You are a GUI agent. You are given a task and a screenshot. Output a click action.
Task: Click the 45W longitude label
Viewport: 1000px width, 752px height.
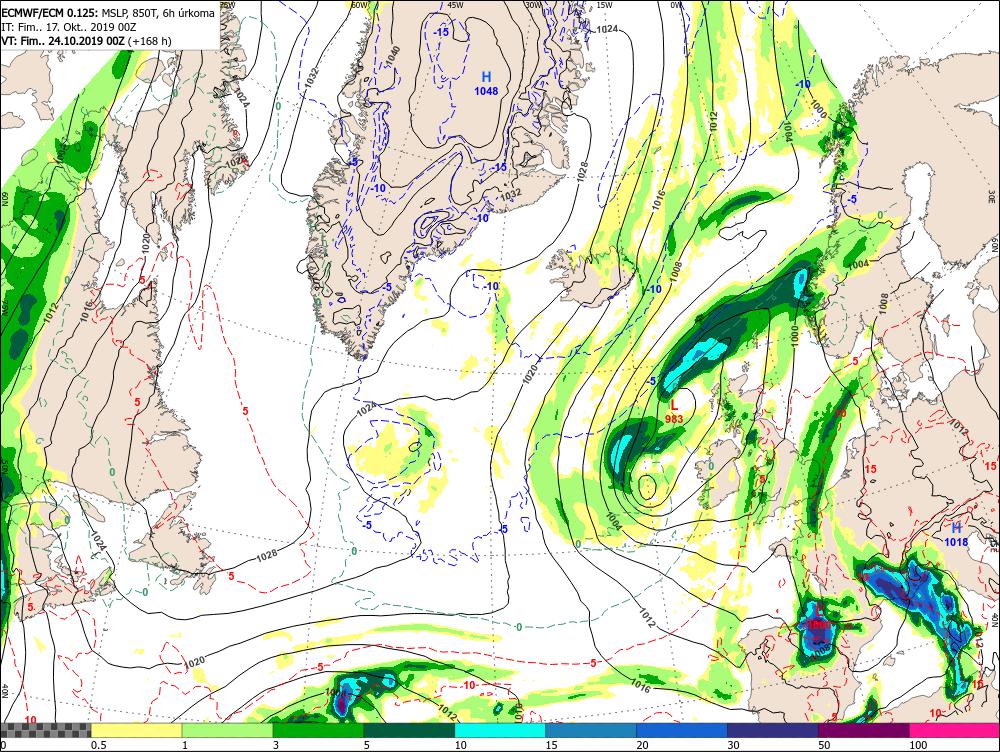click(455, 4)
